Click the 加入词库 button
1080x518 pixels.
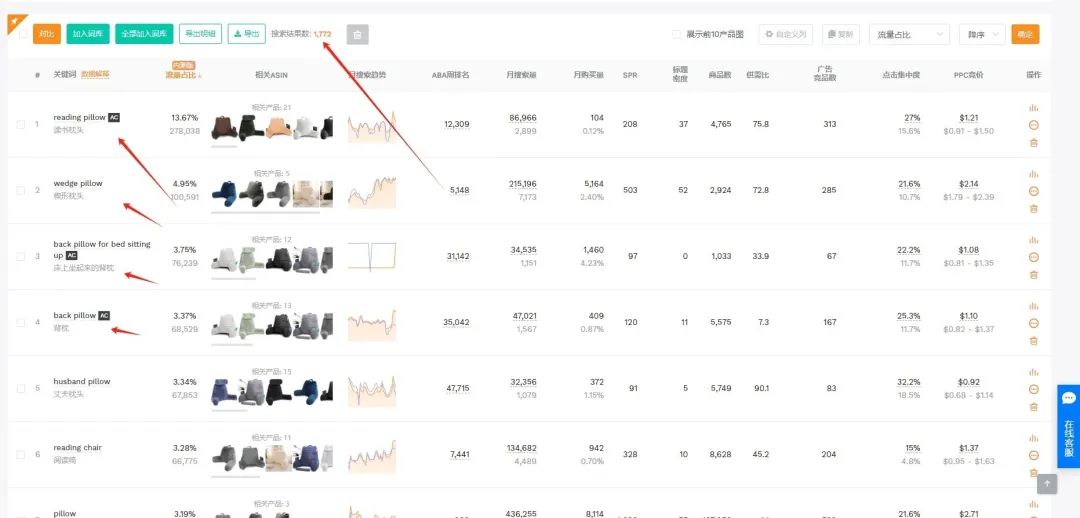pos(88,34)
